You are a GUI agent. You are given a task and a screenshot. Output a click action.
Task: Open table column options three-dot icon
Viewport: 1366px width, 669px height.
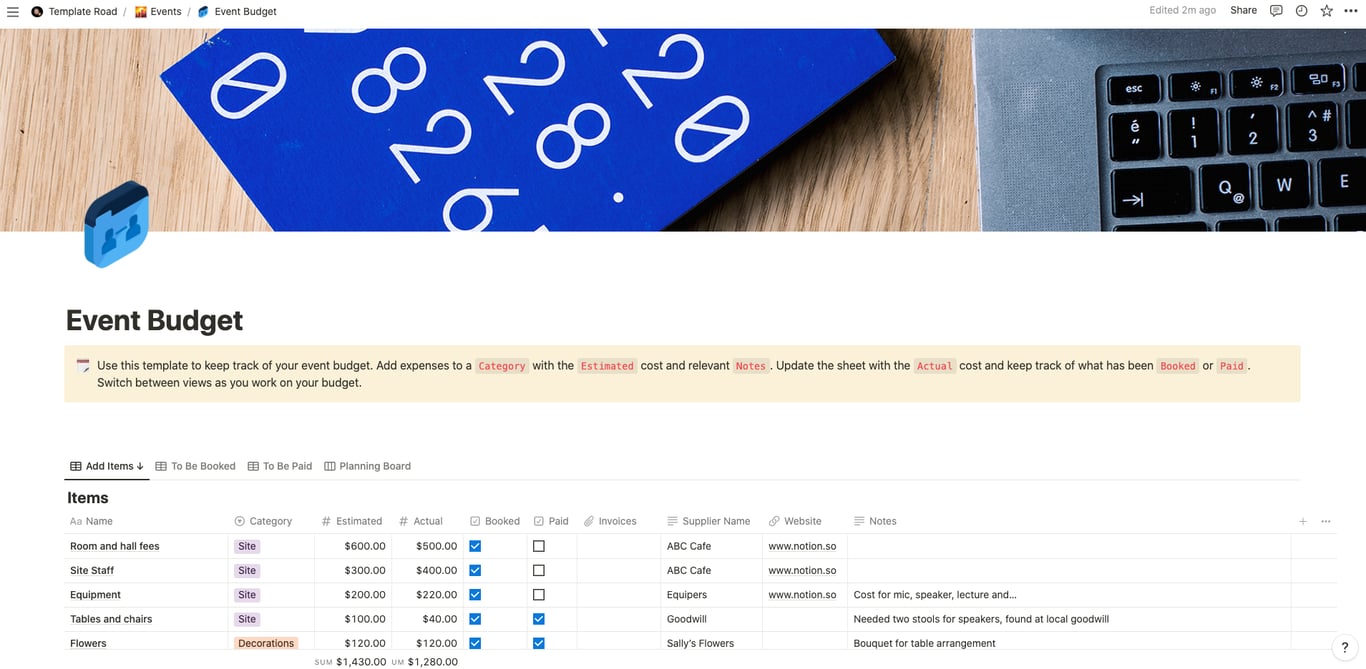pos(1326,521)
